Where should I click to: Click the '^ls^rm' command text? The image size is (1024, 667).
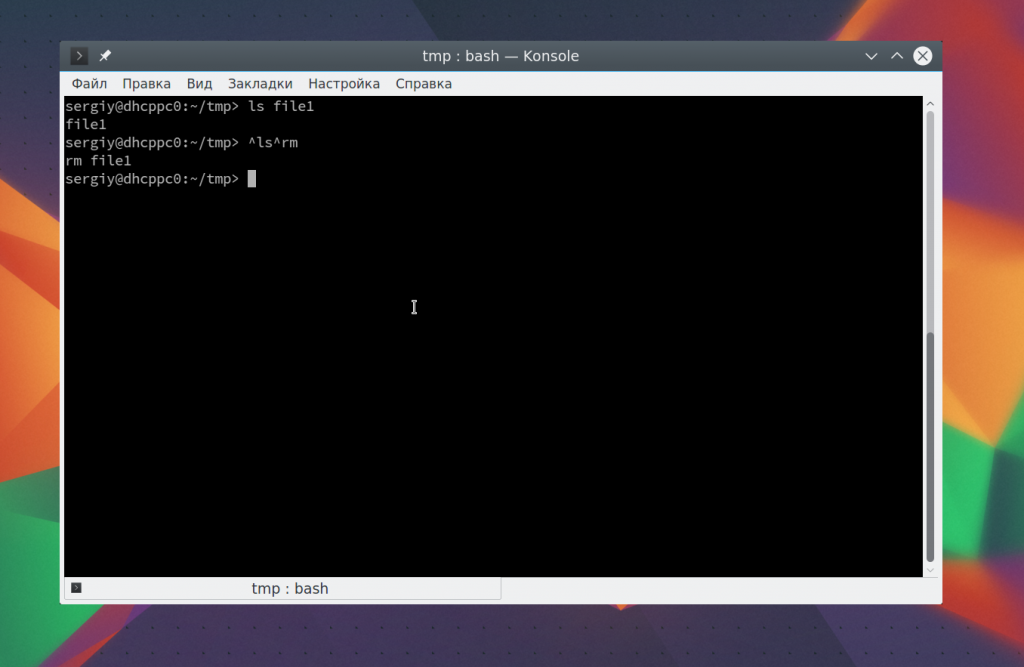[273, 143]
